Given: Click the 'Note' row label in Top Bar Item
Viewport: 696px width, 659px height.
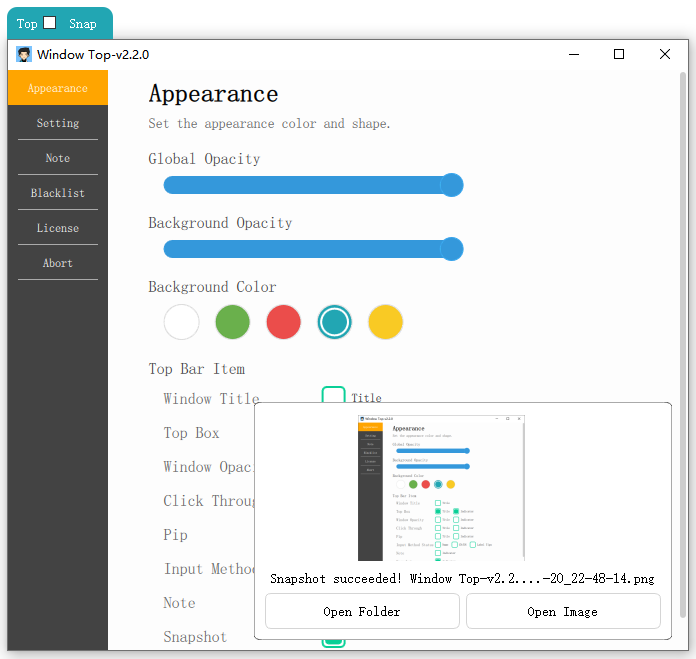Looking at the screenshot, I should pos(179,603).
